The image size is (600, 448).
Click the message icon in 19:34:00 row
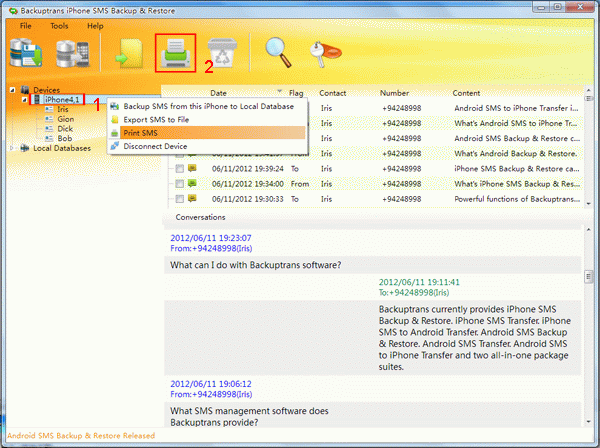tap(192, 183)
